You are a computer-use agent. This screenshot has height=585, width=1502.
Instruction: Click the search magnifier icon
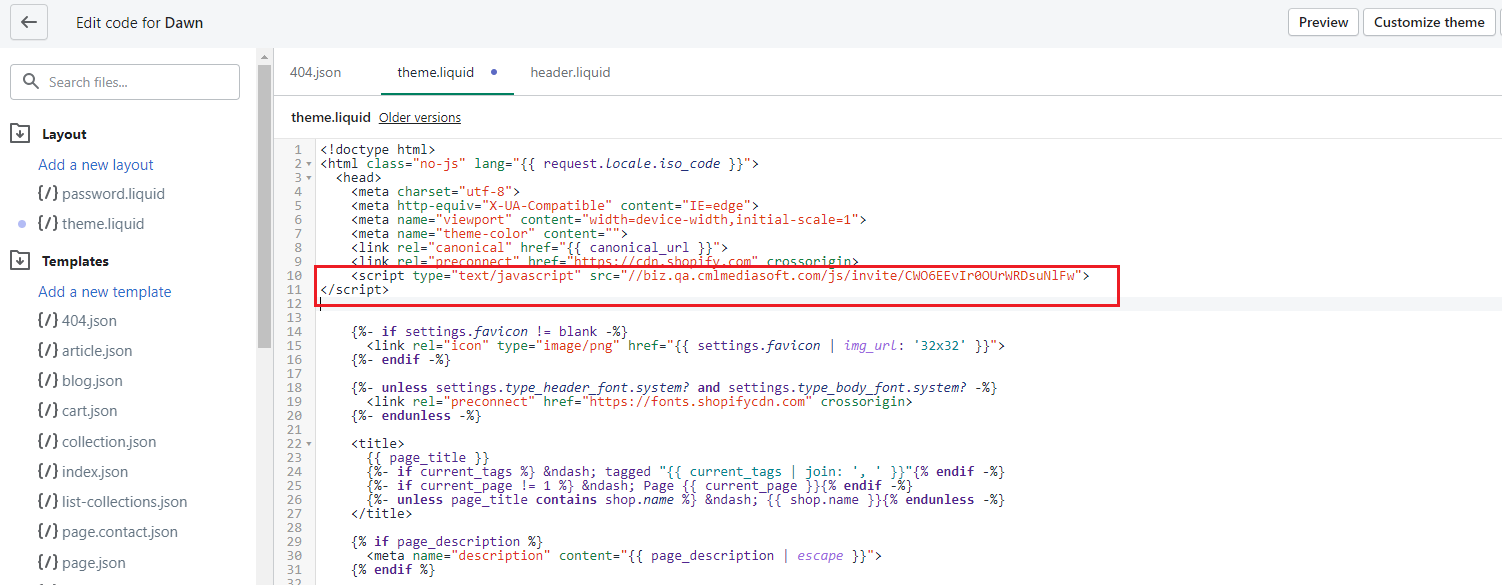pyautogui.click(x=31, y=82)
